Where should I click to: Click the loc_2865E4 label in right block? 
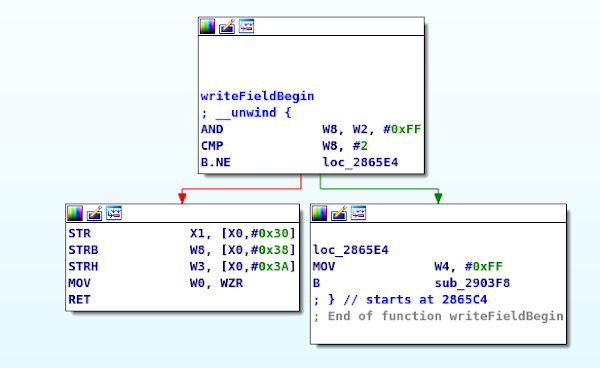[x=351, y=250]
